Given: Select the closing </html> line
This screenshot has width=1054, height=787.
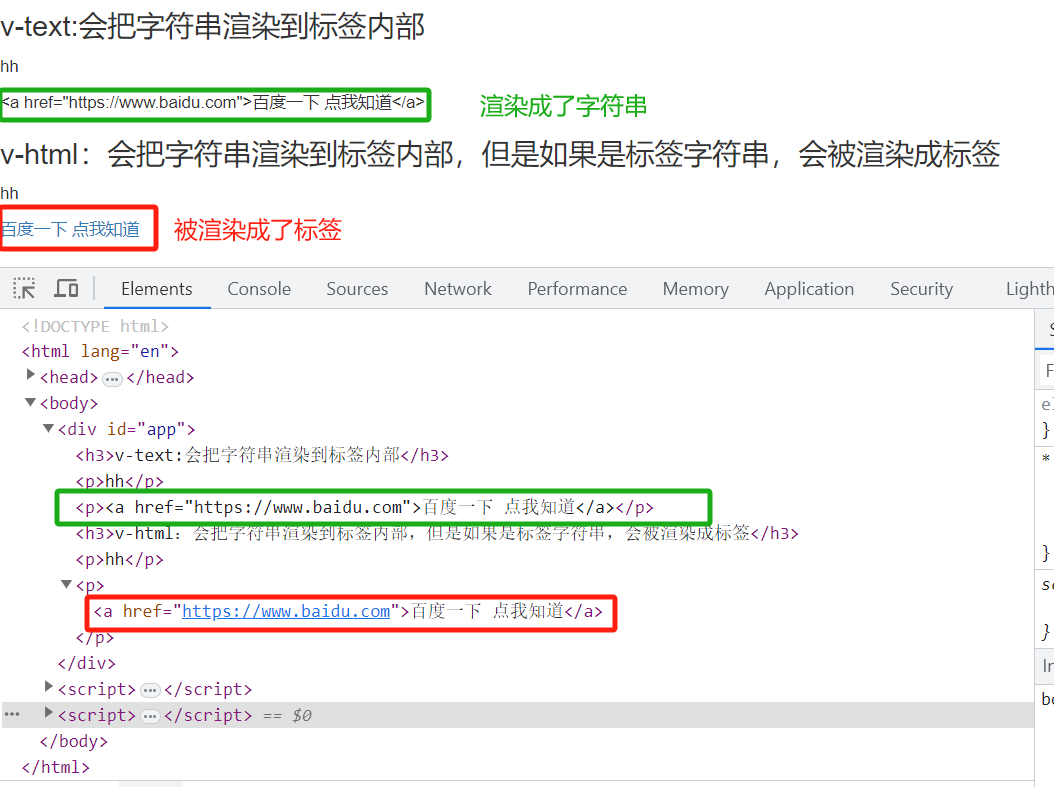Looking at the screenshot, I should pyautogui.click(x=56, y=767).
